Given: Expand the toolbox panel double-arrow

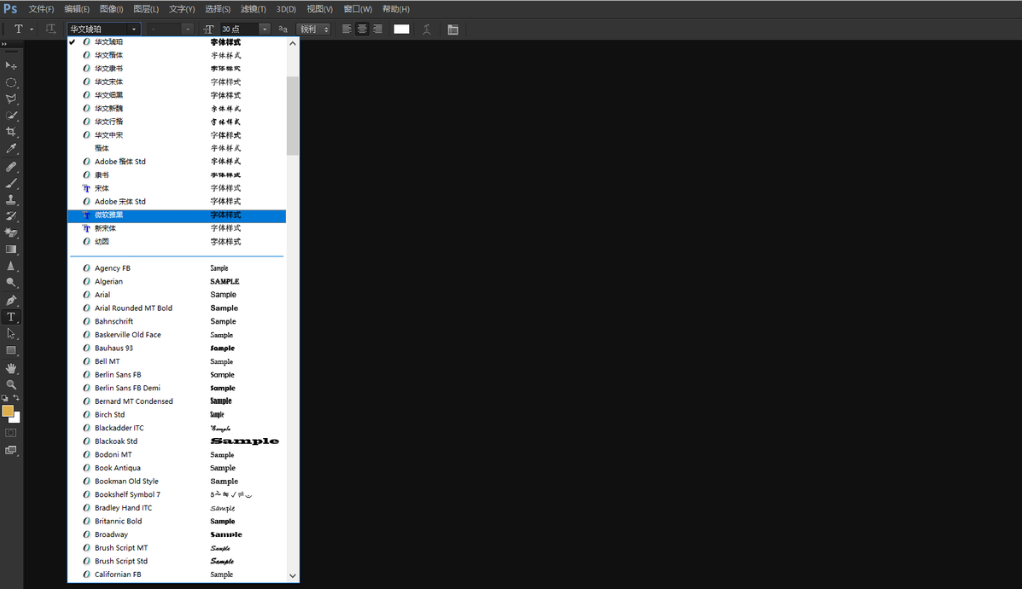Looking at the screenshot, I should coord(4,44).
